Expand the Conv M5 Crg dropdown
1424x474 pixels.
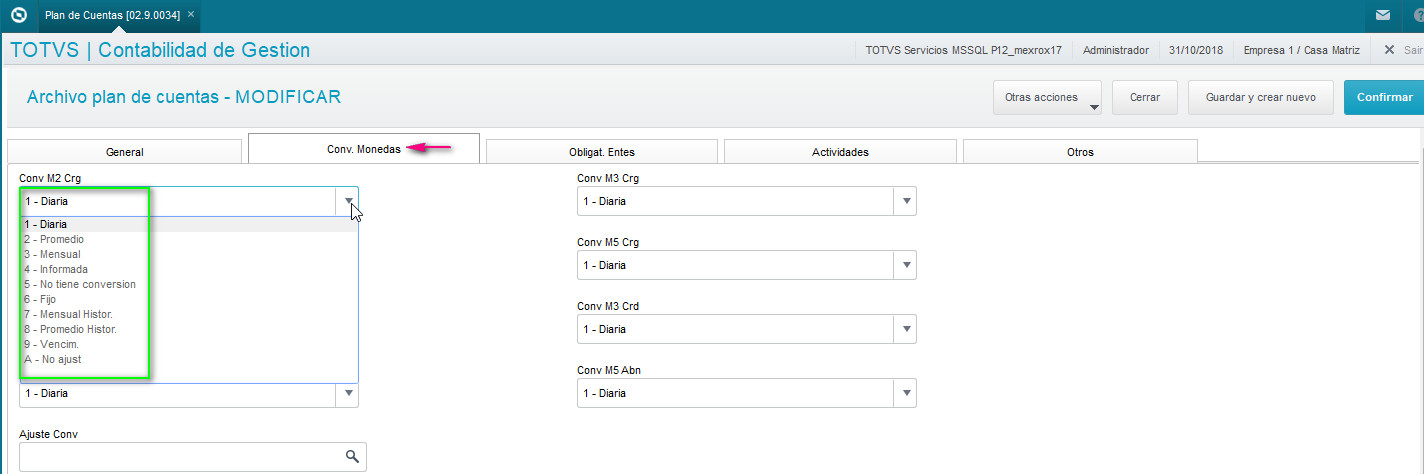(x=906, y=265)
